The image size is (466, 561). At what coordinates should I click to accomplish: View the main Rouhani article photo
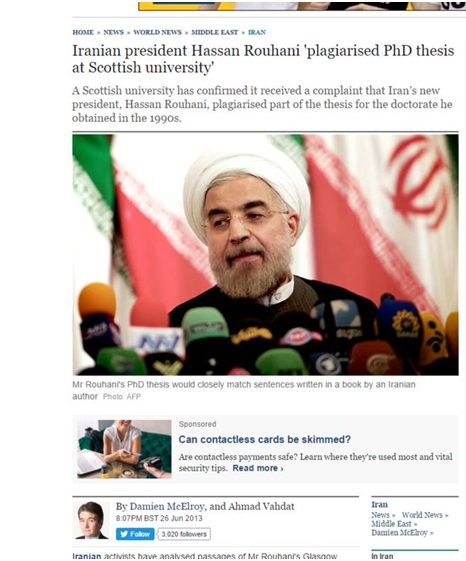point(265,255)
